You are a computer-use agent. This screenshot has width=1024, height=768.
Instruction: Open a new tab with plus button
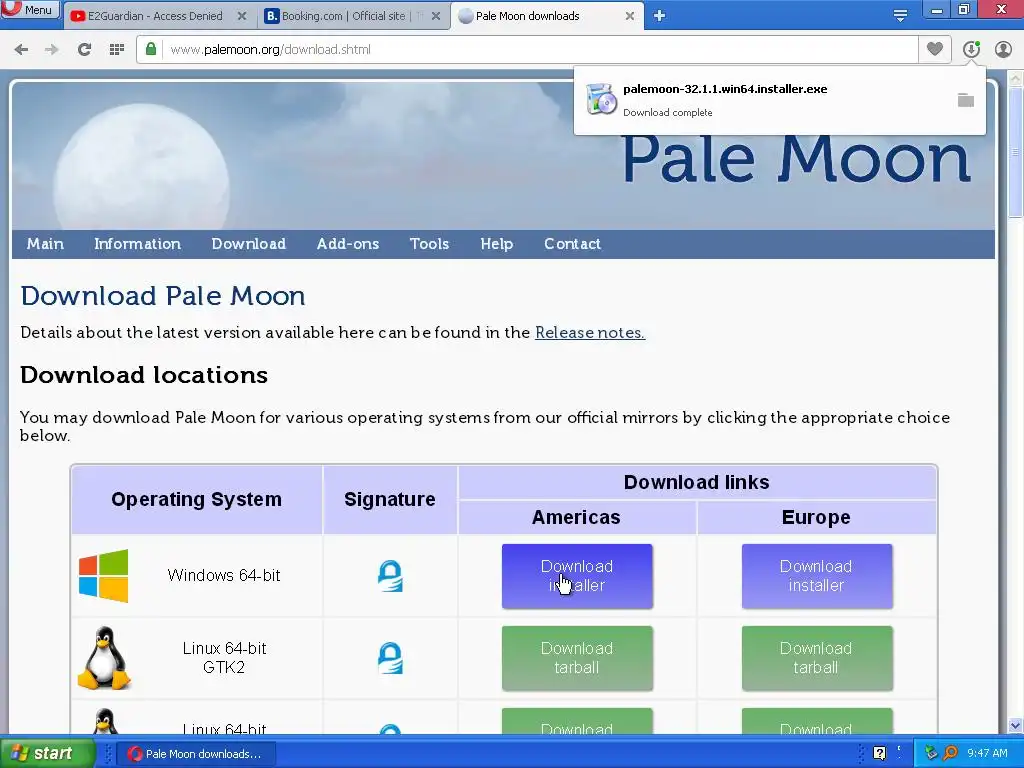coord(659,16)
